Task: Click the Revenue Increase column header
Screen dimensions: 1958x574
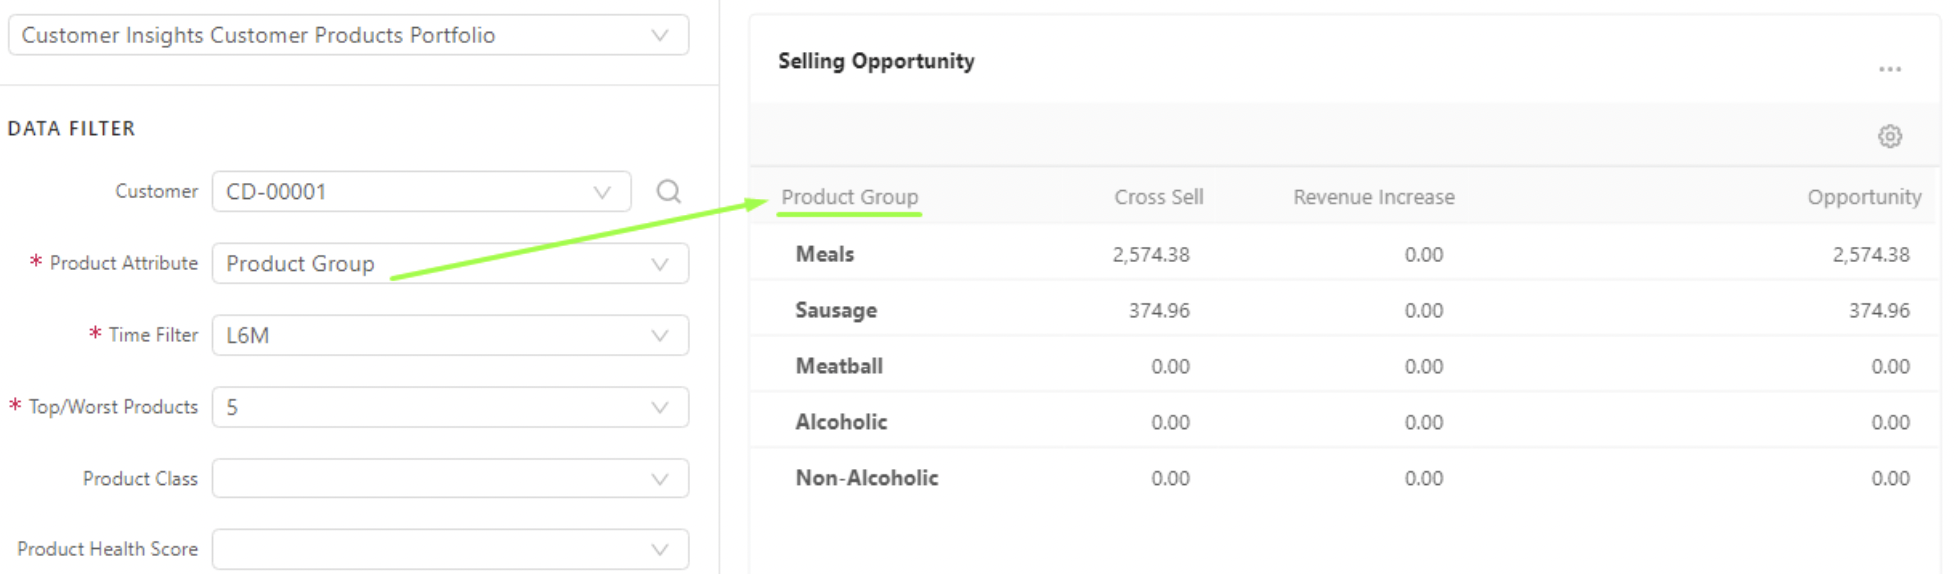Action: point(1373,197)
